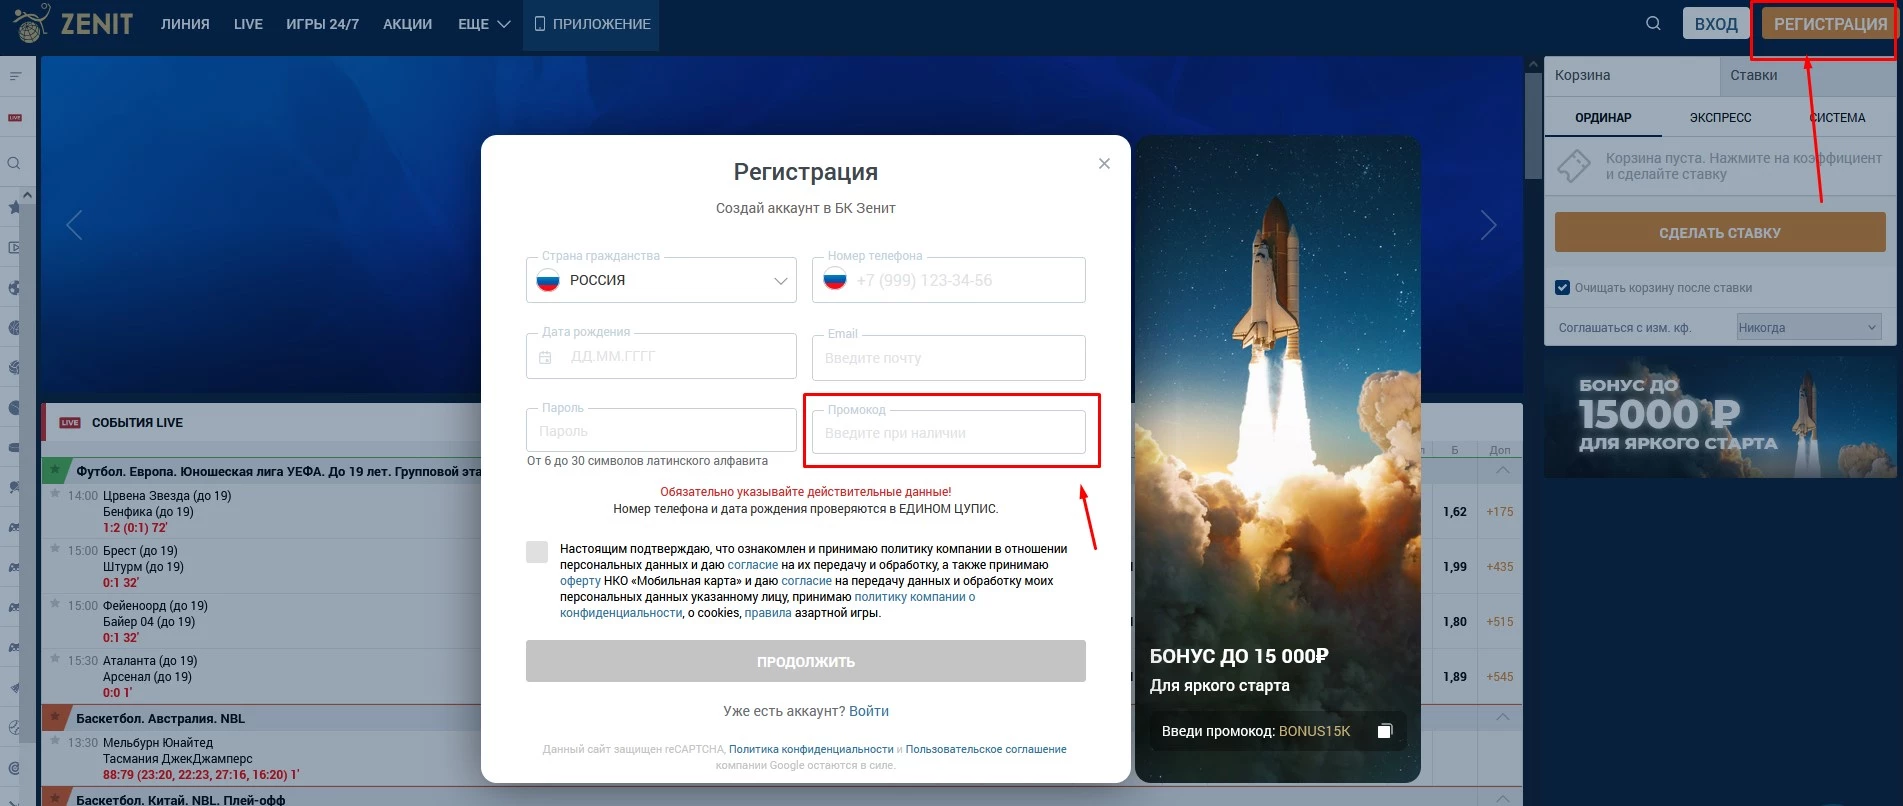This screenshot has width=1903, height=806.
Task: Open the Бонус до 15000 ₽ sidebar banner
Action: tap(1720, 418)
